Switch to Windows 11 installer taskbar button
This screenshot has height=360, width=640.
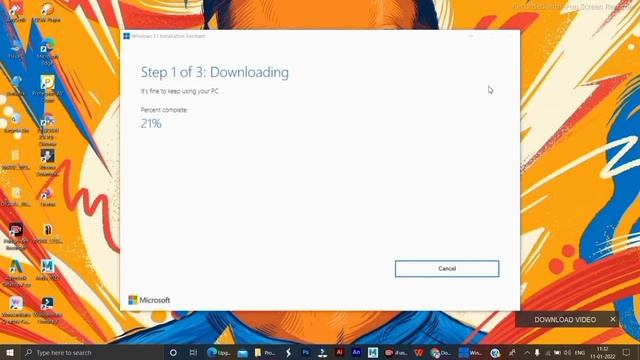pos(470,352)
